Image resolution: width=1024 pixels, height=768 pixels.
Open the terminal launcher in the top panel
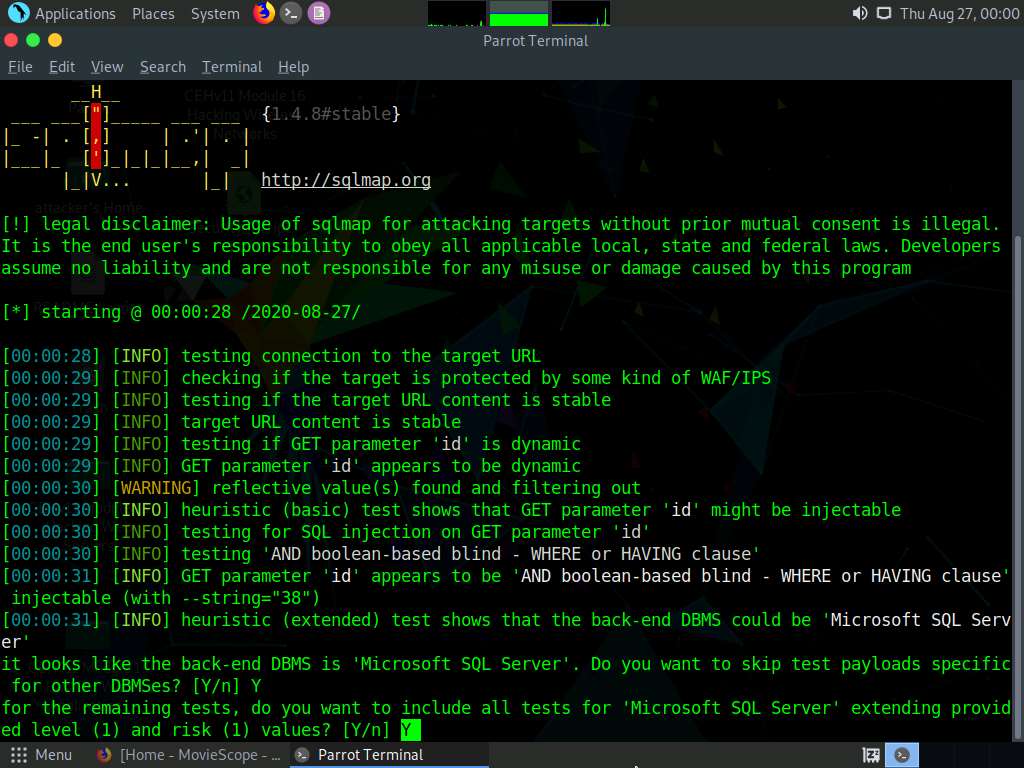tap(291, 13)
